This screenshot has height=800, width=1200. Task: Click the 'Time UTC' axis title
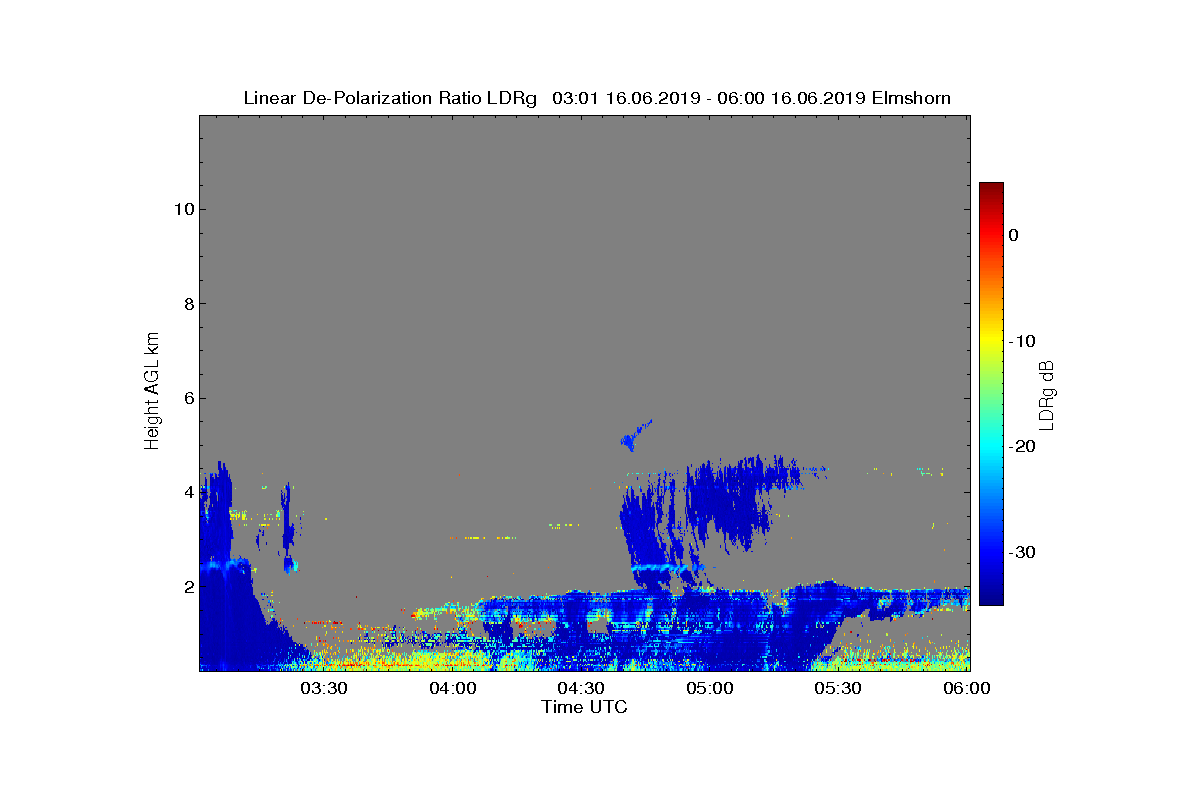585,707
